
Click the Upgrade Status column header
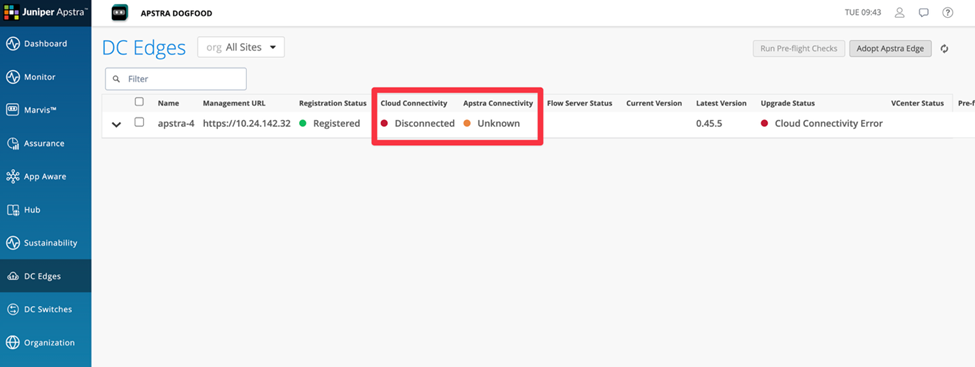pyautogui.click(x=788, y=103)
